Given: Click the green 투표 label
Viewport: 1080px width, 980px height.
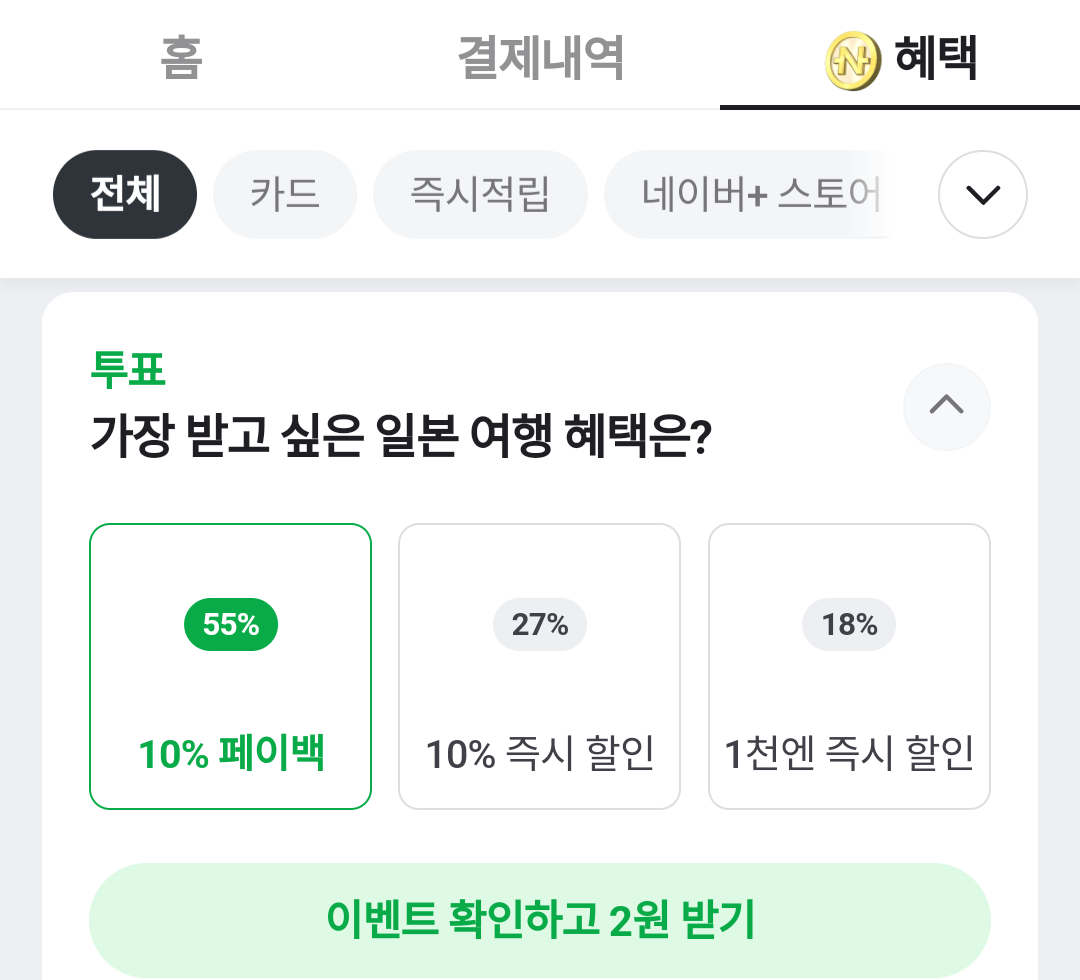Looking at the screenshot, I should (x=128, y=370).
